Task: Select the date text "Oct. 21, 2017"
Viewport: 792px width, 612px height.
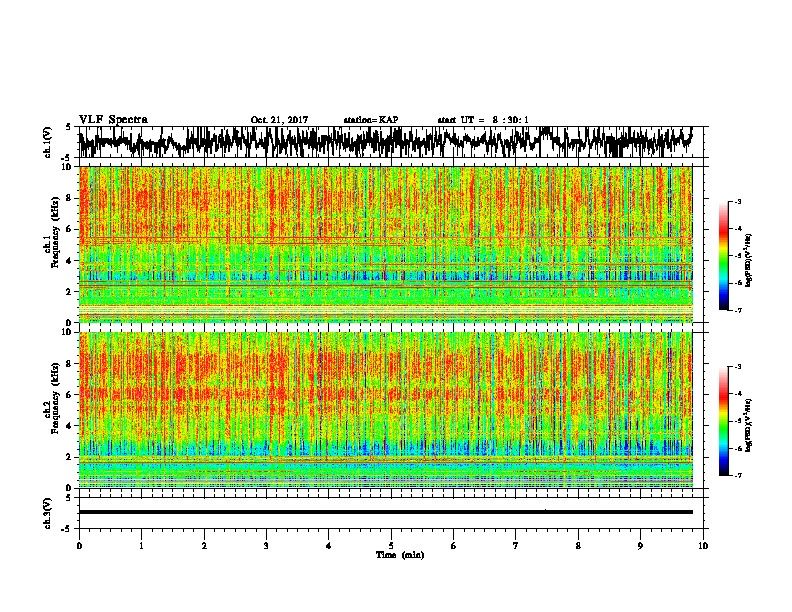Action: (279, 120)
